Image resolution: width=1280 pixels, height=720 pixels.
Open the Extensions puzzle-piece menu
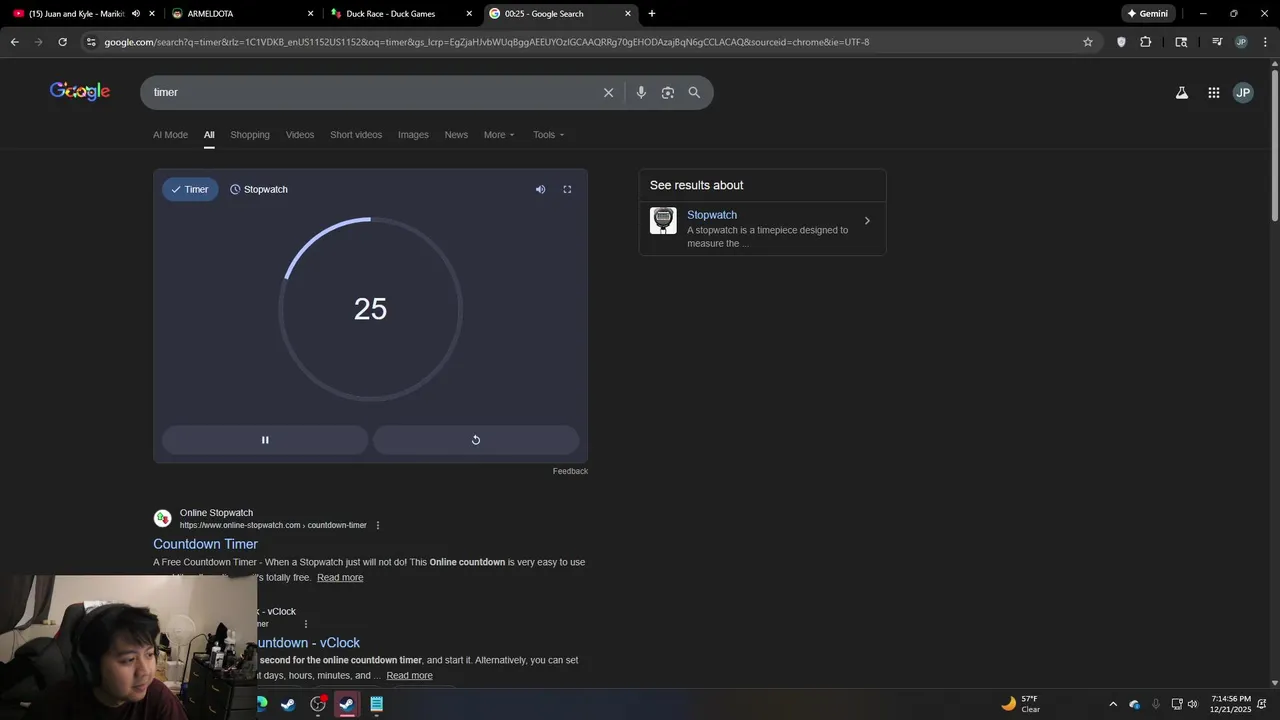[x=1146, y=42]
